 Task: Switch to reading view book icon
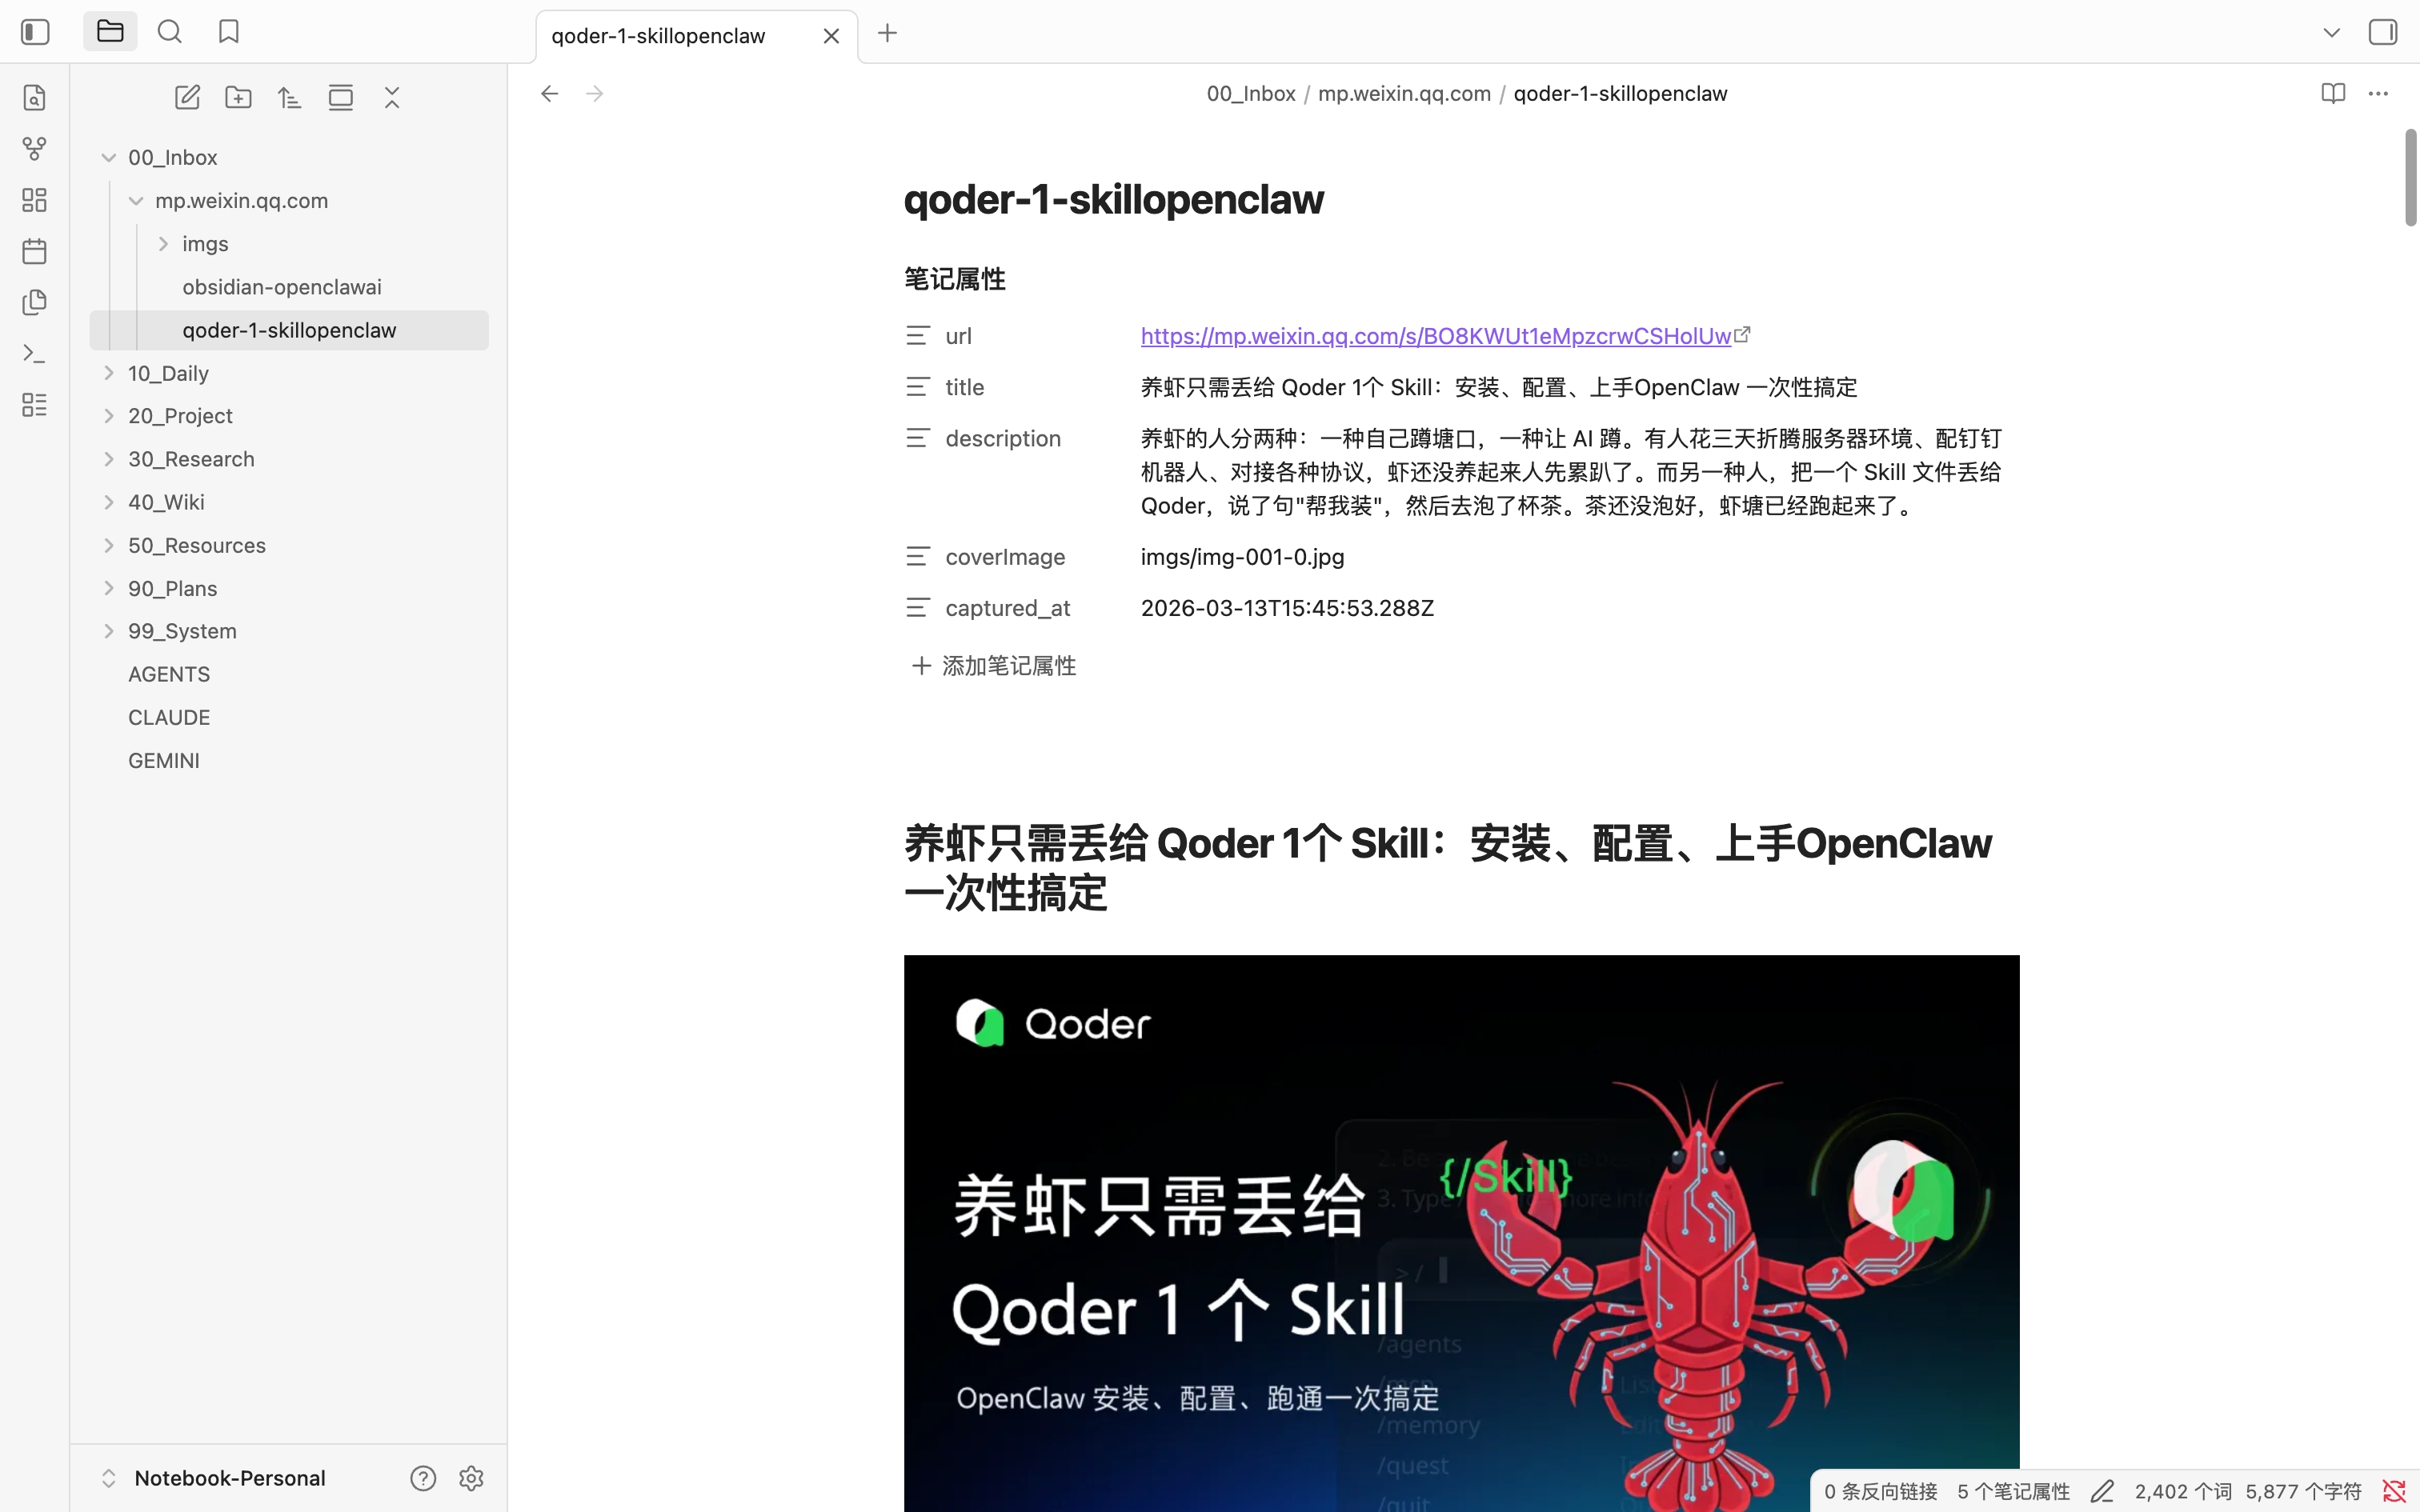[x=2333, y=93]
